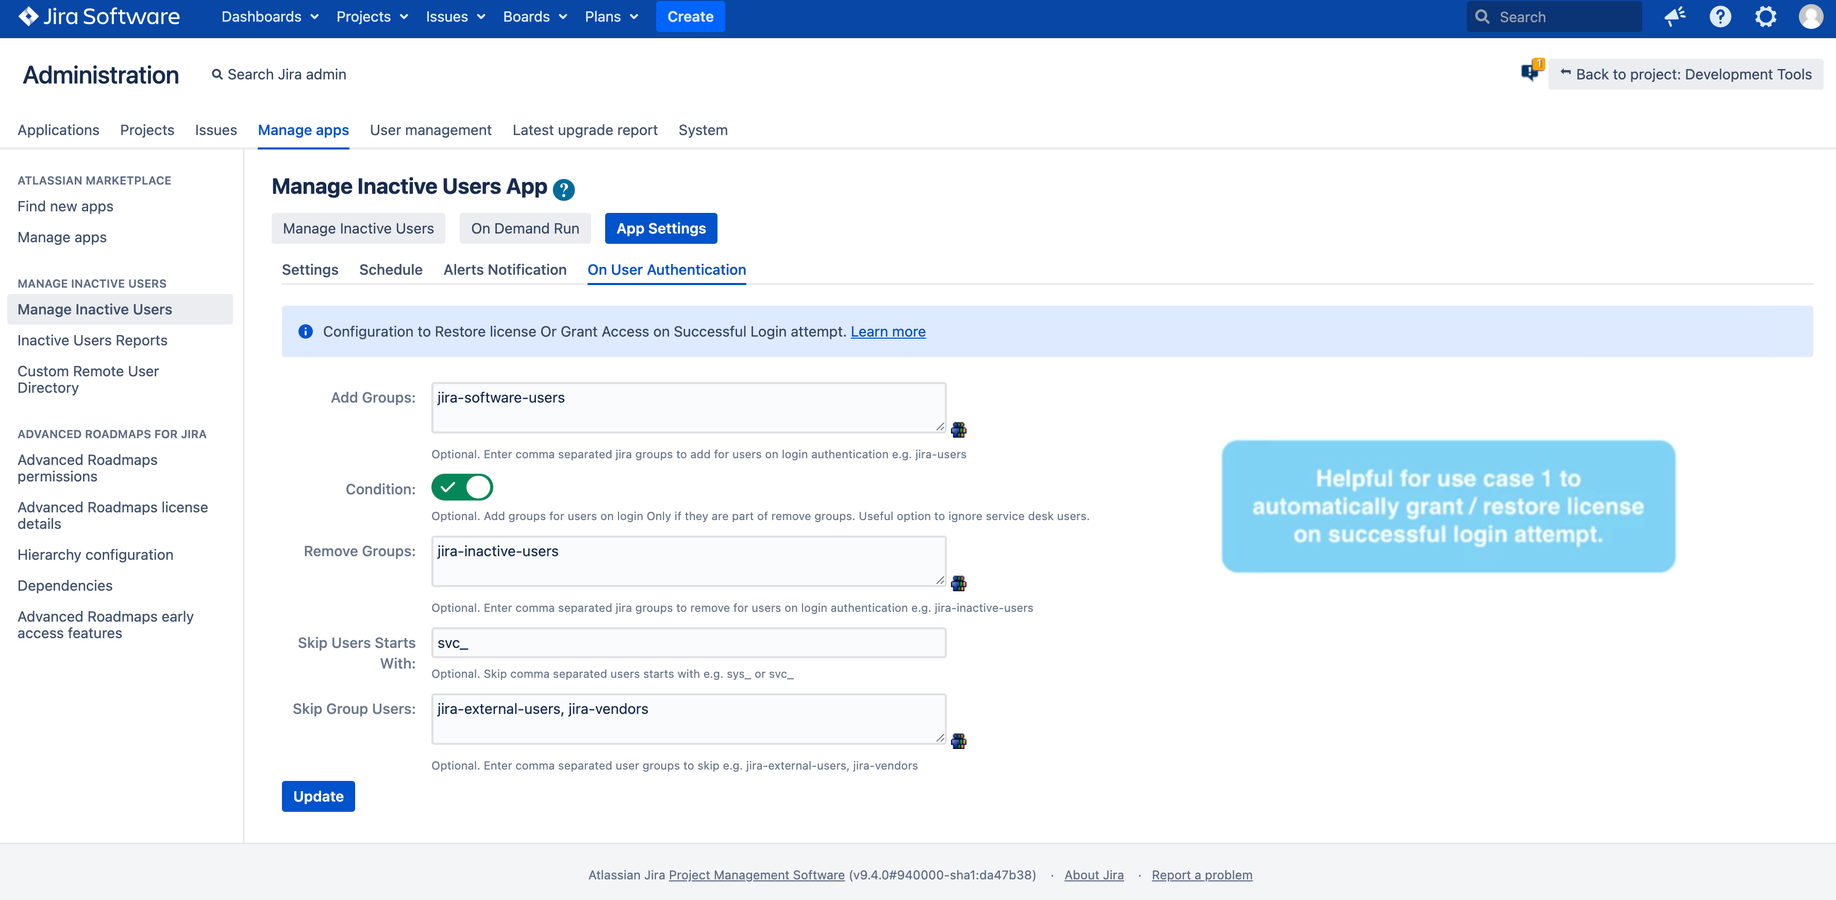The image size is (1836, 900).
Task: Open Custom Remote User Directory
Action: (88, 379)
